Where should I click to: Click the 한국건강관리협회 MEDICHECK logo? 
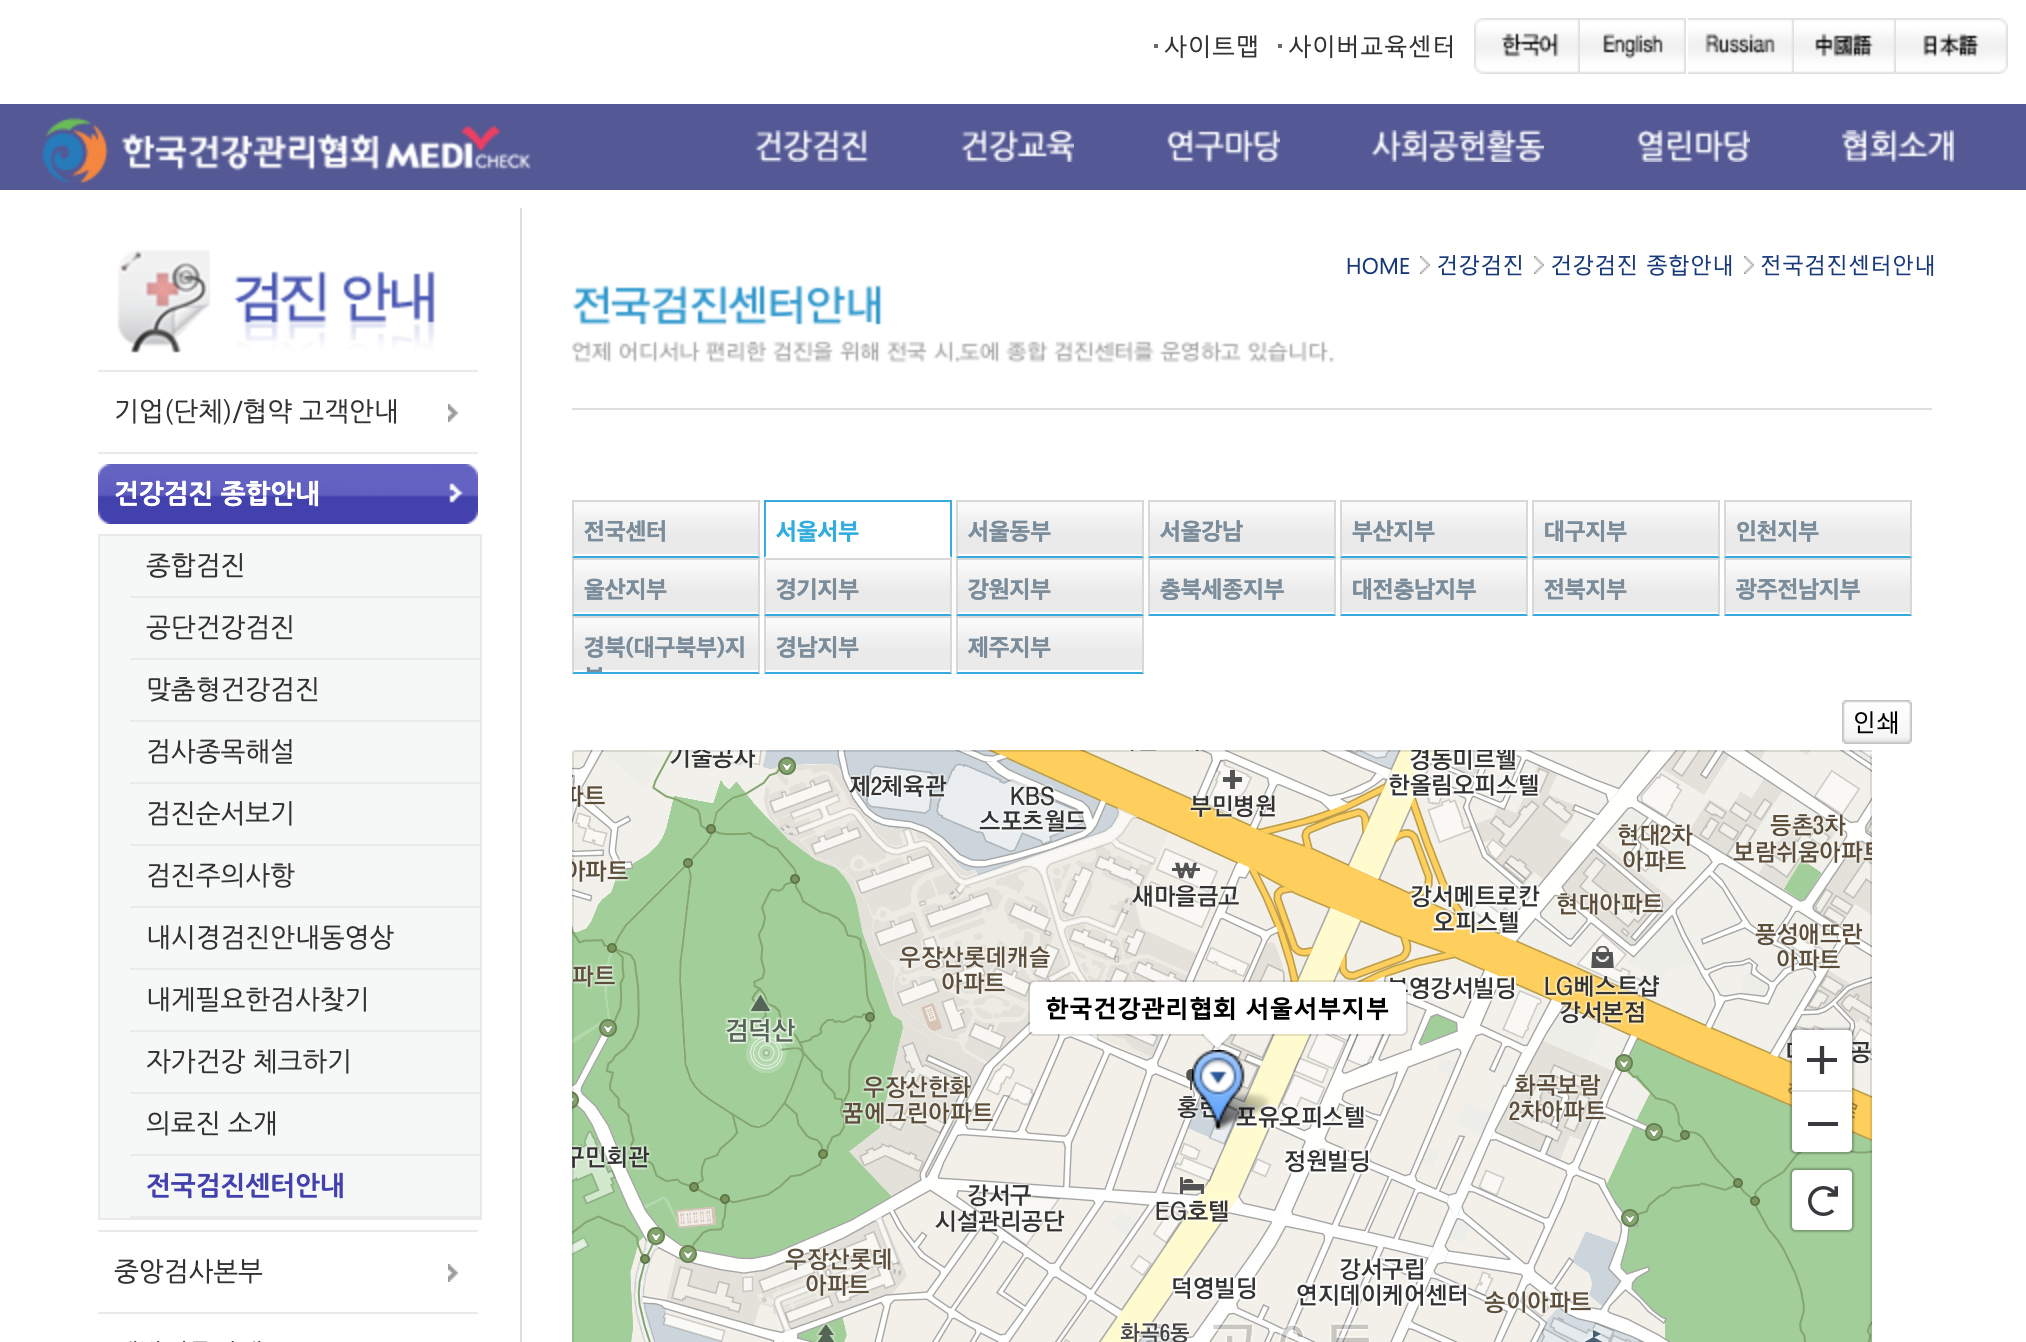288,150
